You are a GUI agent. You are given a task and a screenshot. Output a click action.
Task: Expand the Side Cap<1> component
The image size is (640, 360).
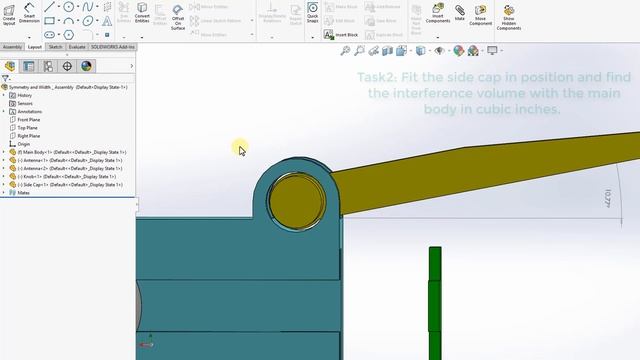pyautogui.click(x=4, y=185)
